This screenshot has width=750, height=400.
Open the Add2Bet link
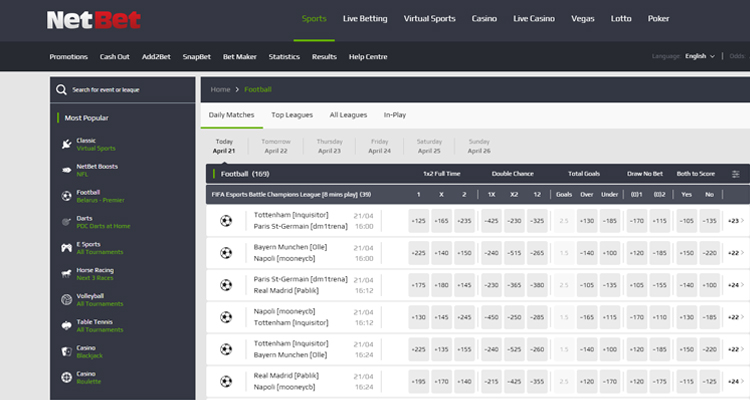pyautogui.click(x=156, y=56)
